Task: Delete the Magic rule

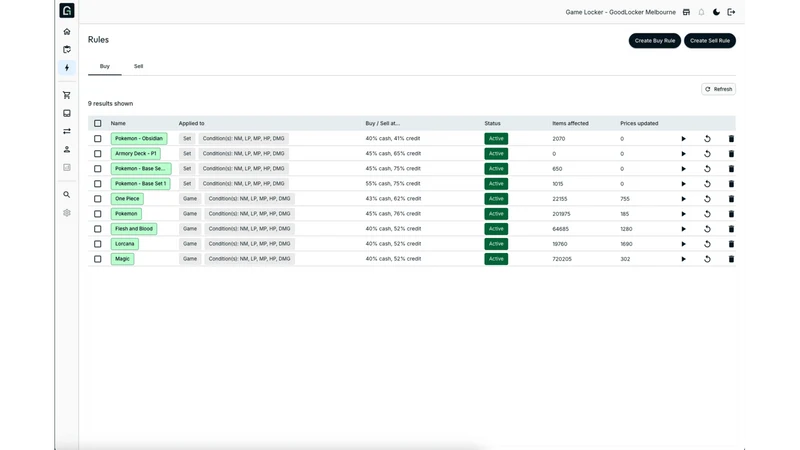Action: (731, 259)
